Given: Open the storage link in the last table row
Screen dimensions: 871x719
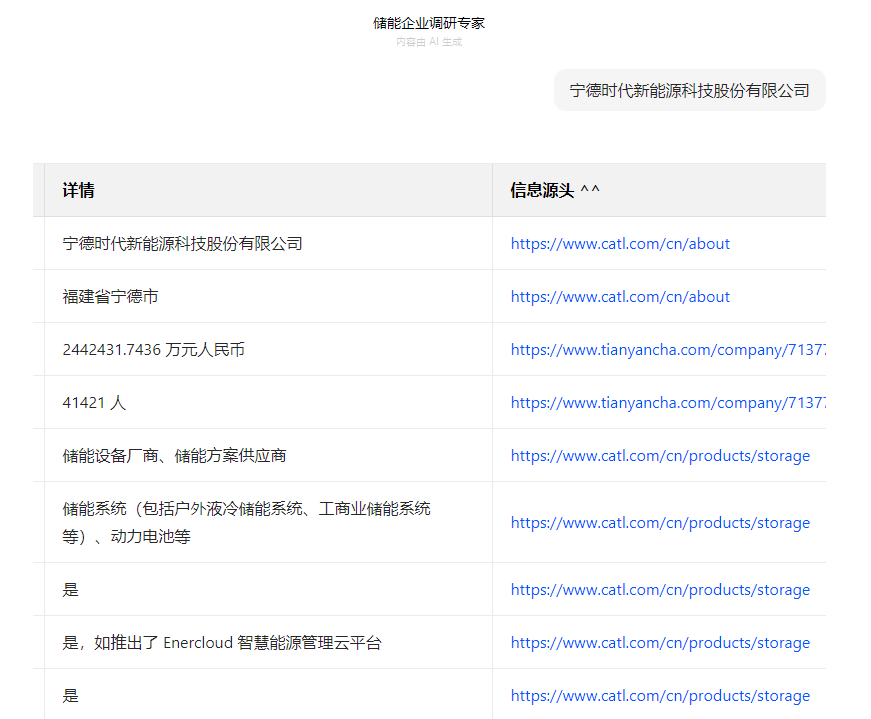Looking at the screenshot, I should pyautogui.click(x=660, y=696).
